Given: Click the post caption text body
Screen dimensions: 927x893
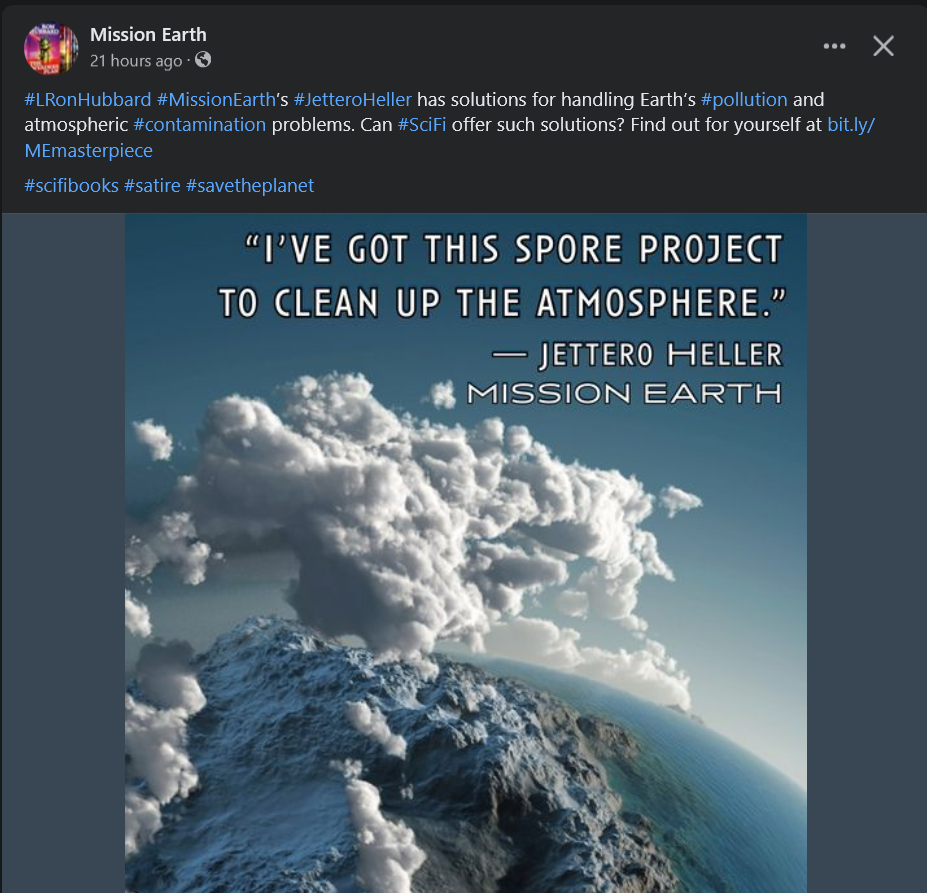Looking at the screenshot, I should coord(560,100).
